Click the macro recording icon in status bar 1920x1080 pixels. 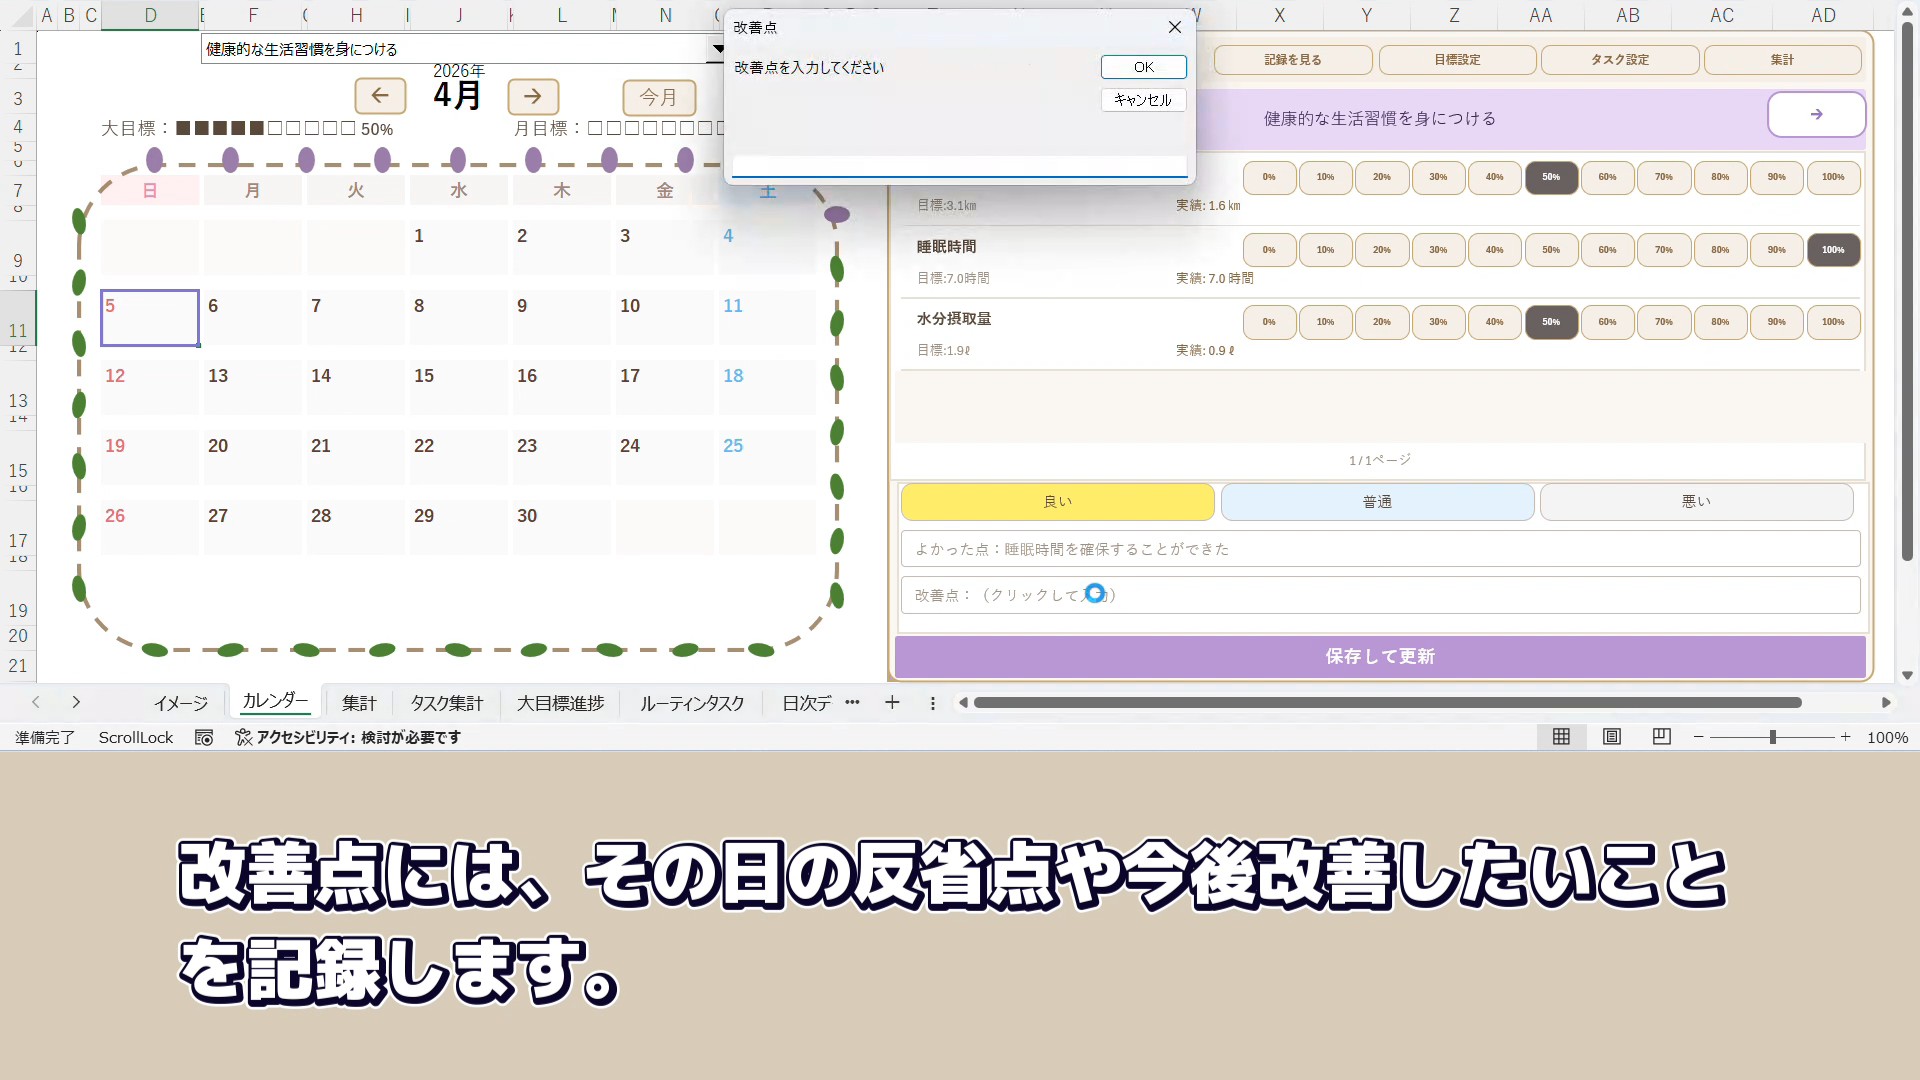click(x=204, y=738)
